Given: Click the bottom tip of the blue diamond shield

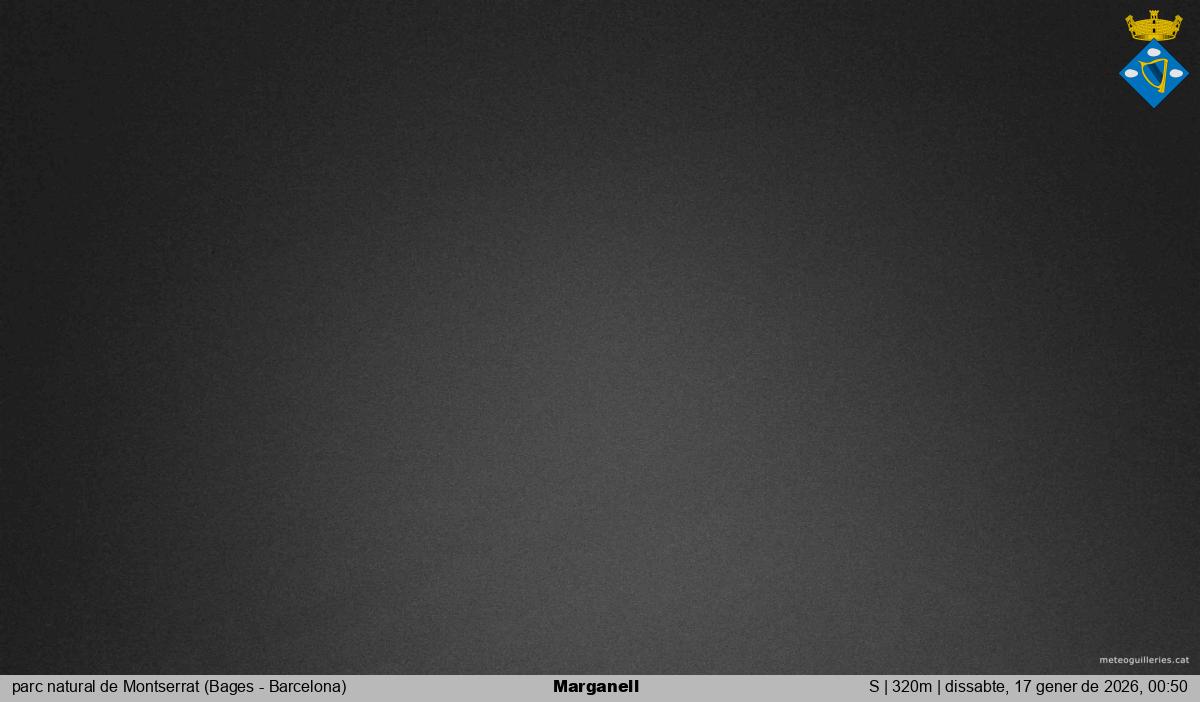Looking at the screenshot, I should pos(1154,105).
